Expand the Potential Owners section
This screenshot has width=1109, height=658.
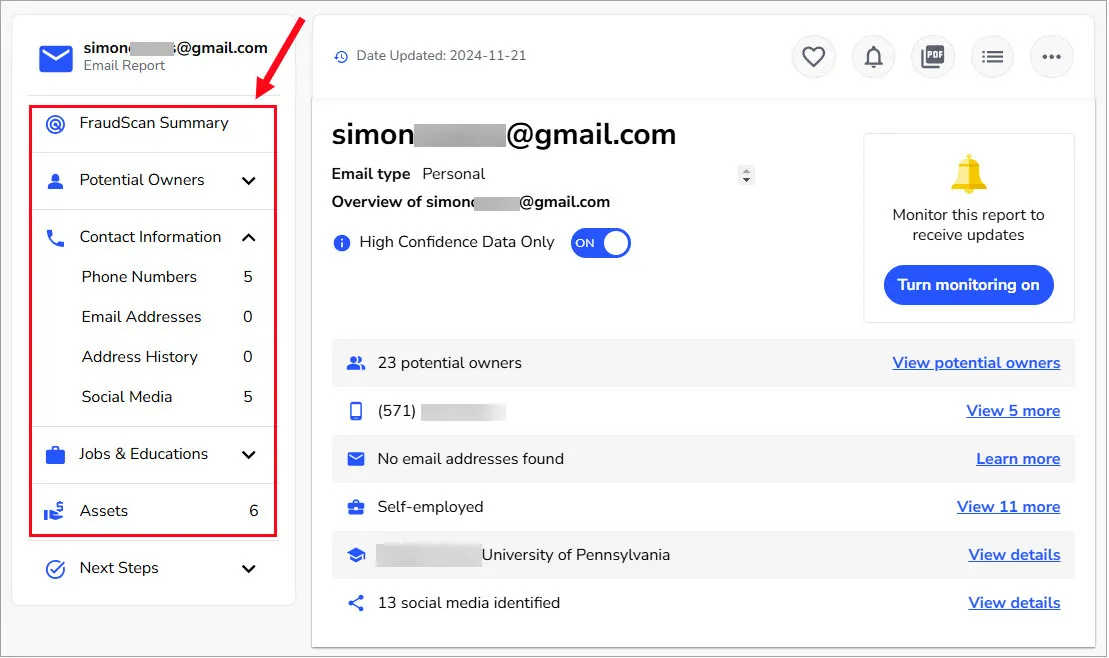click(x=249, y=181)
